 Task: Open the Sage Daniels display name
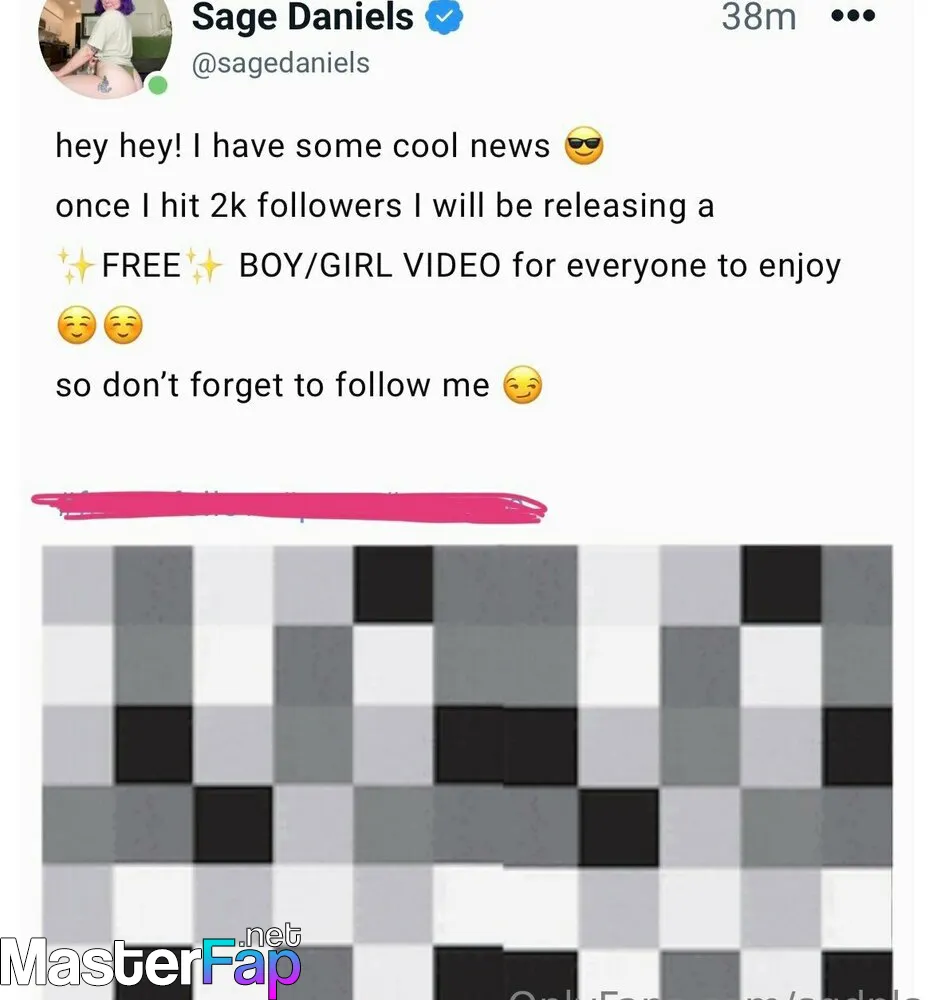coord(302,17)
